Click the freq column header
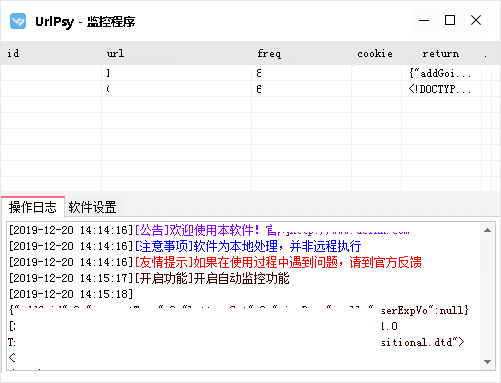Image resolution: width=501 pixels, height=383 pixels. pos(302,53)
